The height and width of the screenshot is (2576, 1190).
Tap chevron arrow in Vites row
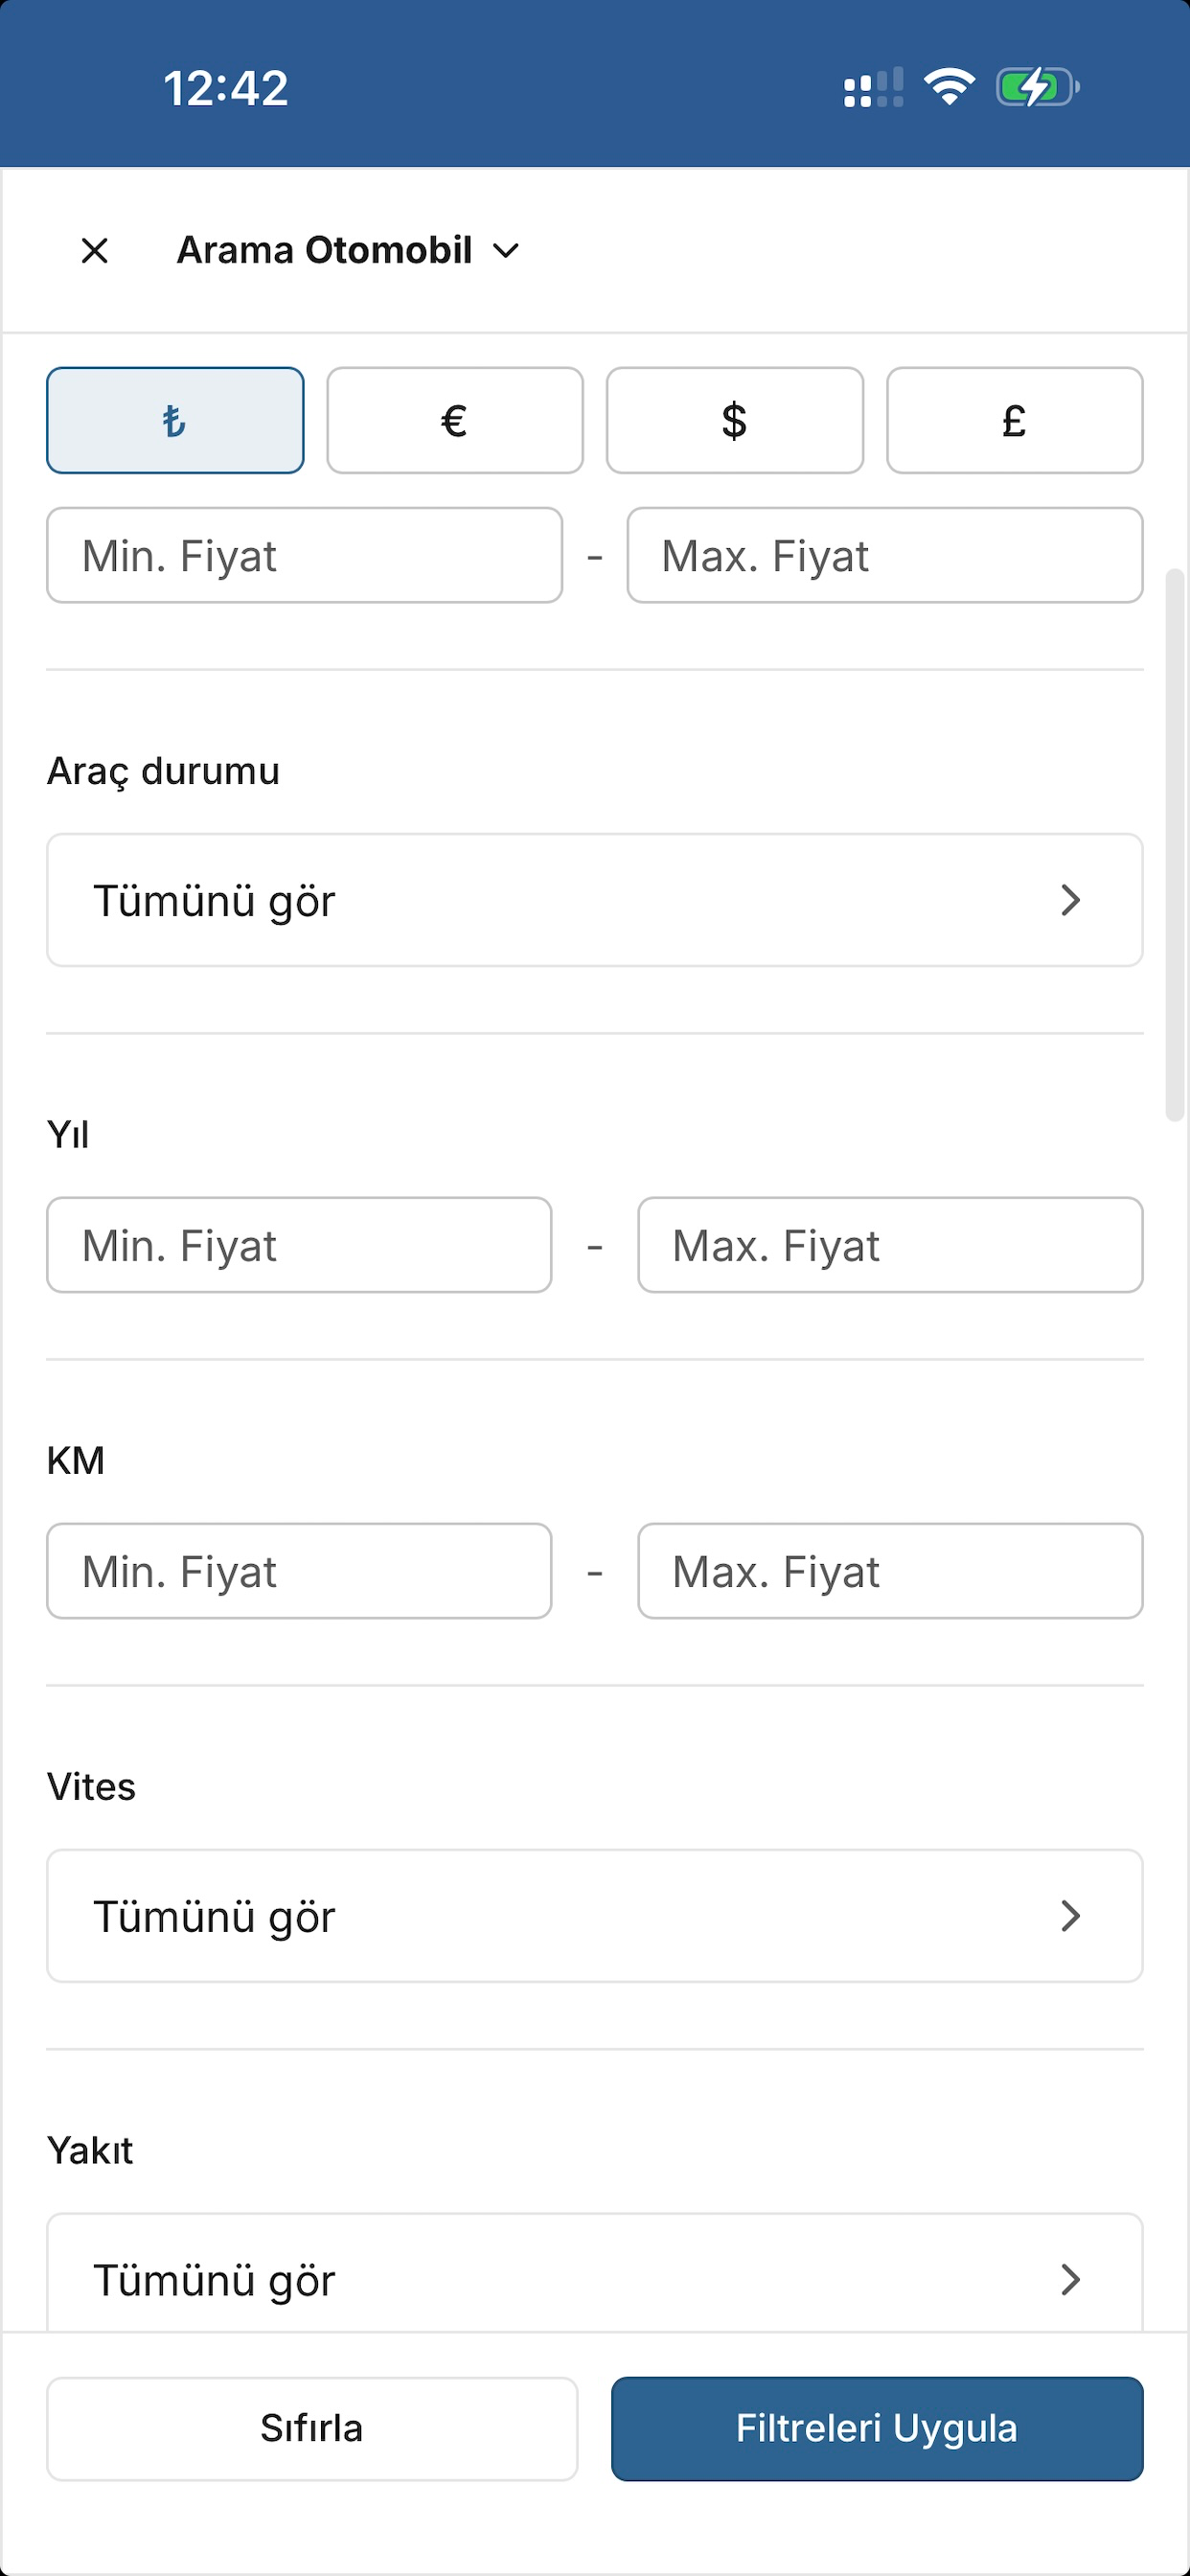point(1070,1916)
